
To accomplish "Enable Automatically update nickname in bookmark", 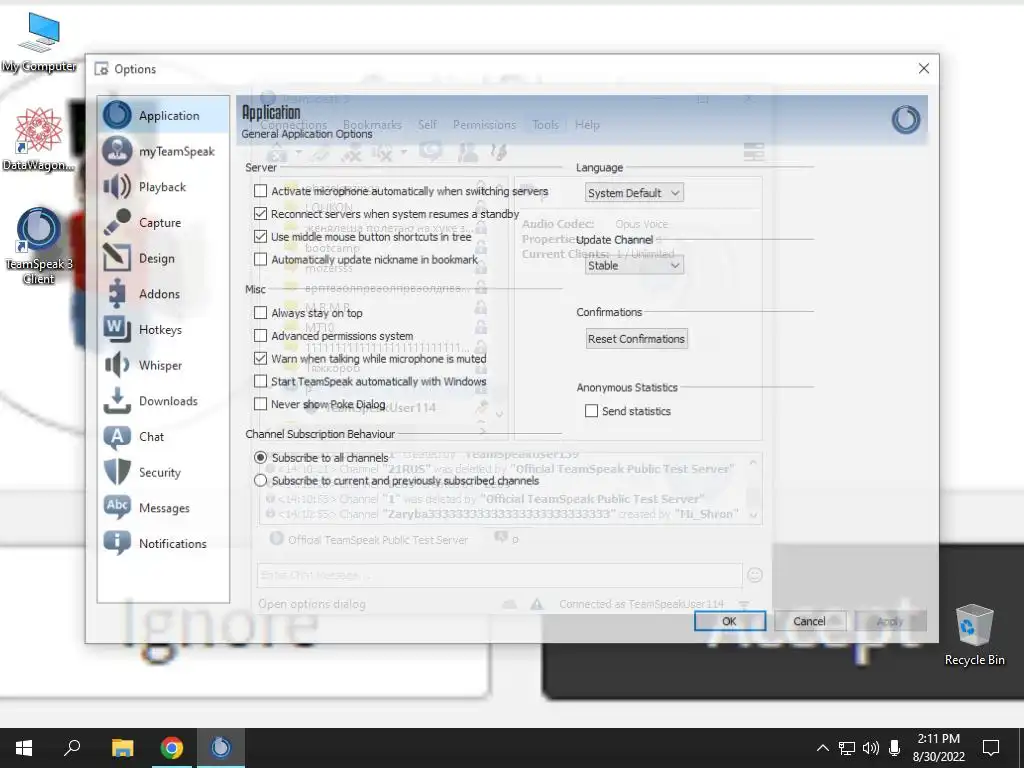I will (261, 259).
